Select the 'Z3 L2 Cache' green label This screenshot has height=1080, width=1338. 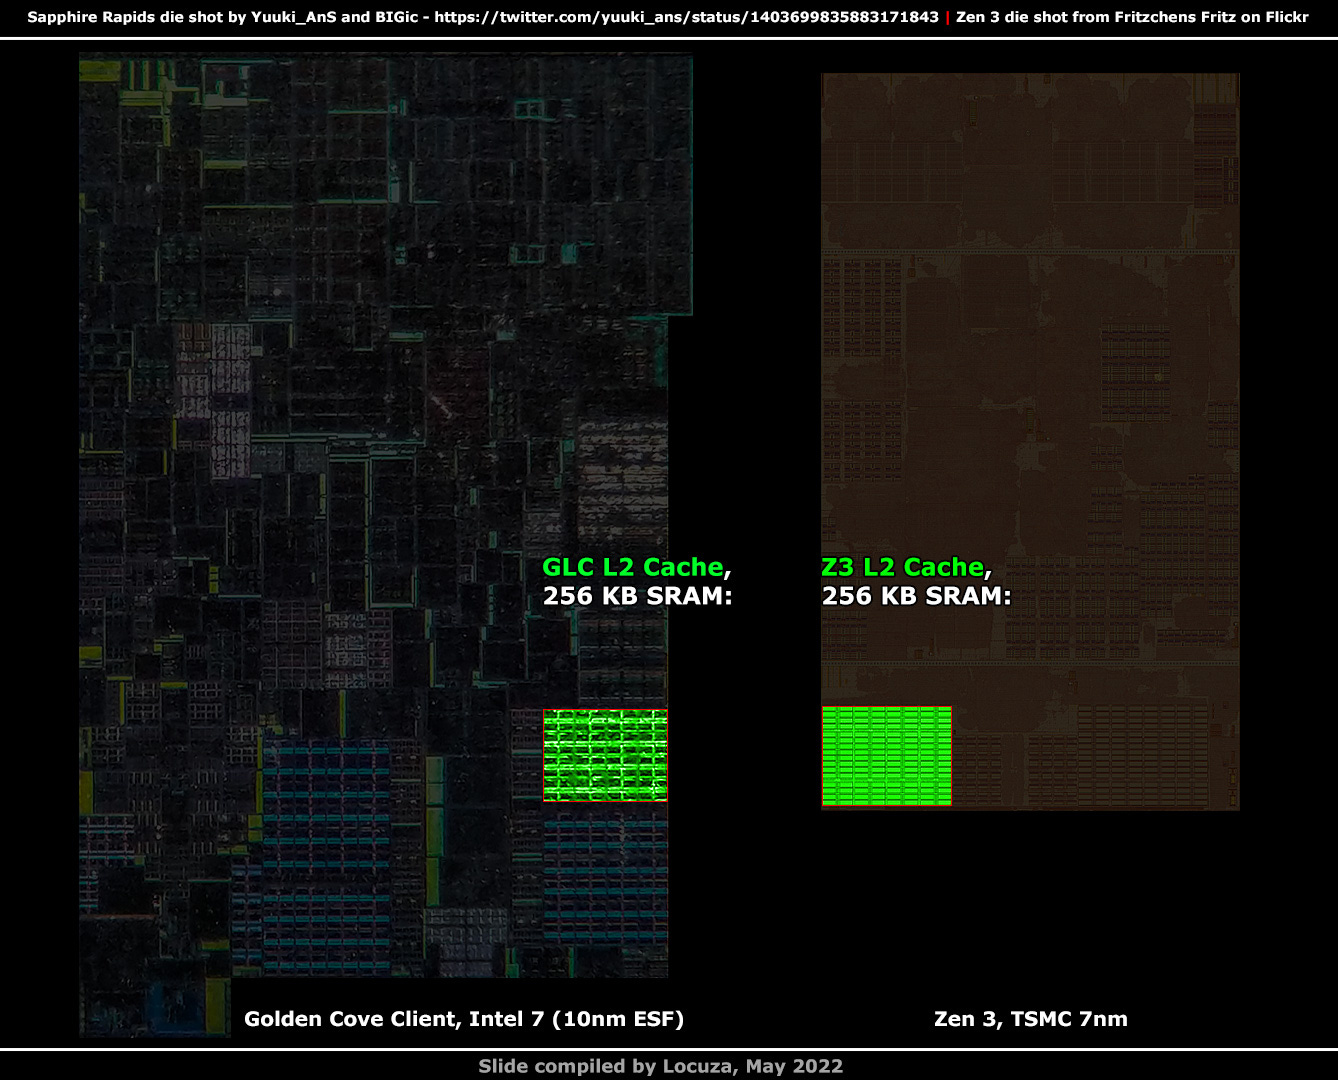click(903, 567)
